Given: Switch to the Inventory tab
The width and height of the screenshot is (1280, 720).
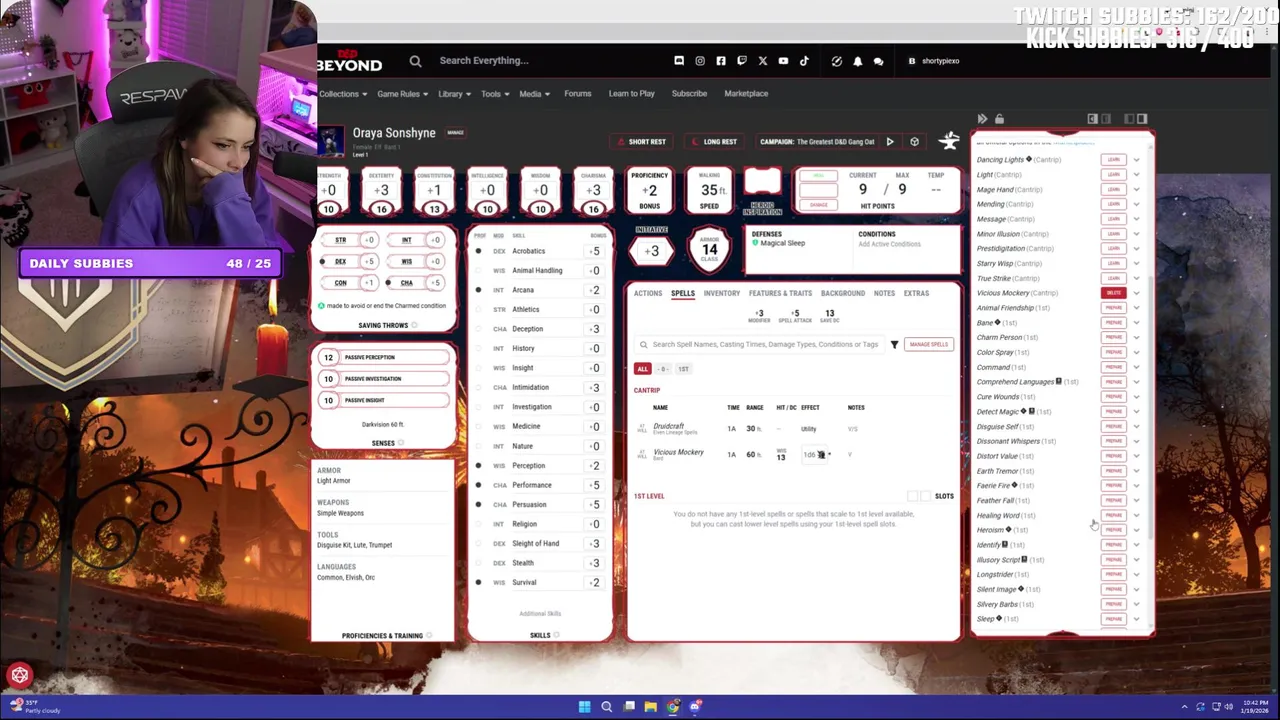Looking at the screenshot, I should [721, 293].
